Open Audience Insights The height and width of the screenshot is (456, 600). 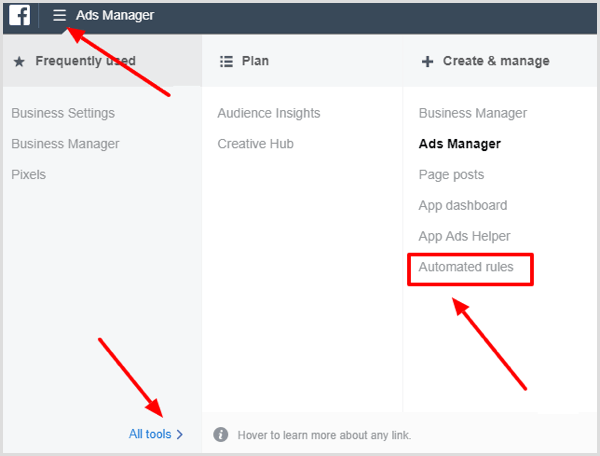(269, 113)
